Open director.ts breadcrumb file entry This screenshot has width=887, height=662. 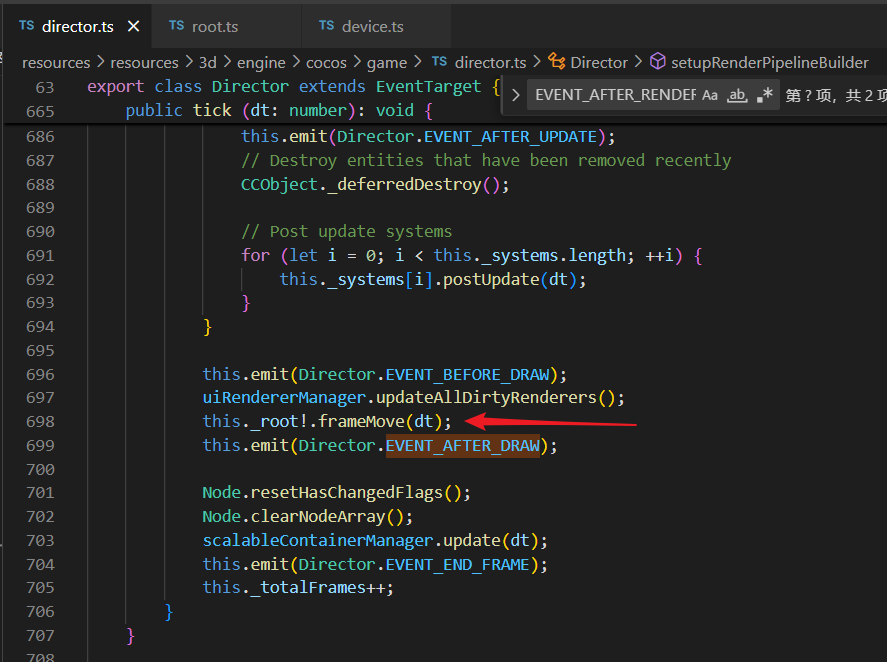point(490,62)
